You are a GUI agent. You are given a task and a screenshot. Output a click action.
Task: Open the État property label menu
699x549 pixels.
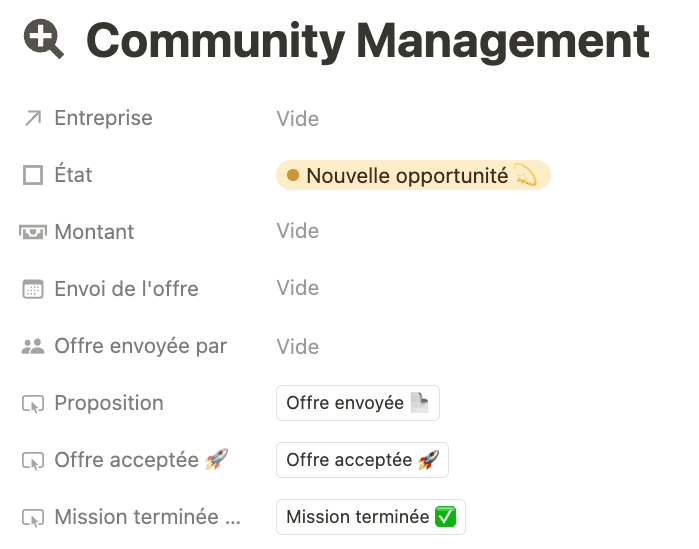(73, 175)
